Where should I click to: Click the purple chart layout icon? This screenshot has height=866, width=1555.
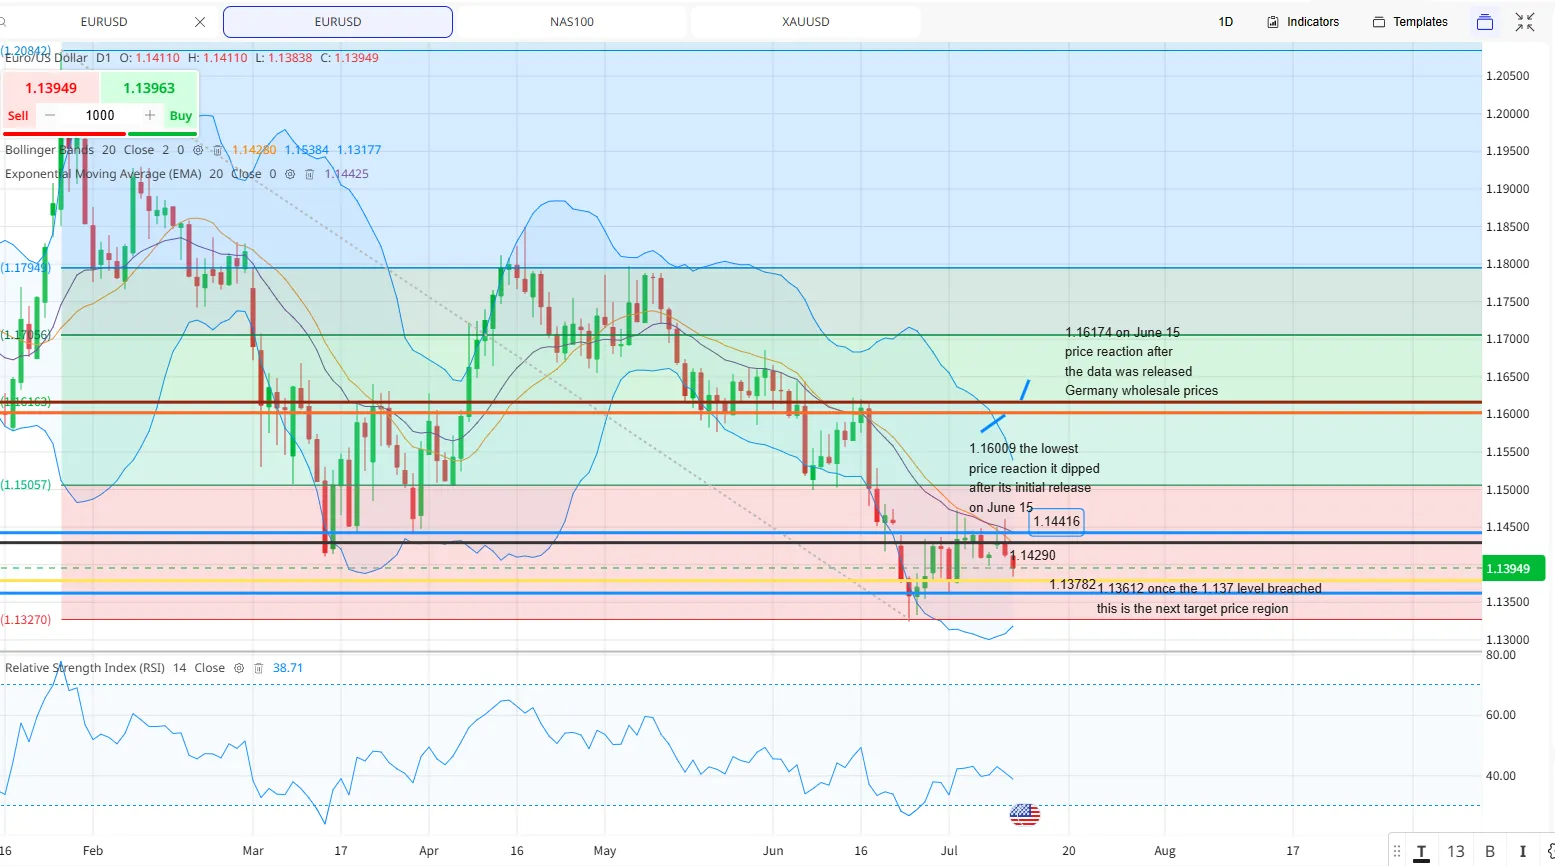click(x=1485, y=22)
